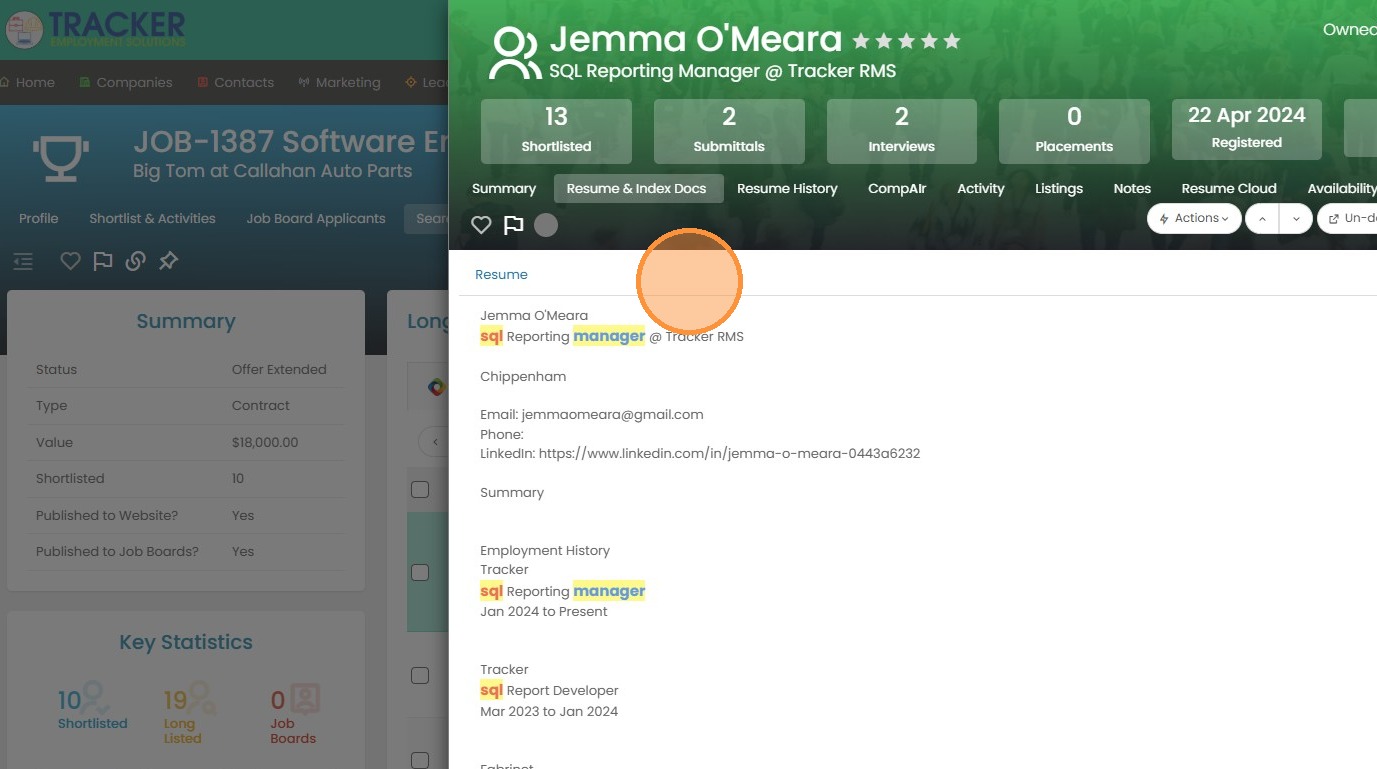Image resolution: width=1377 pixels, height=769 pixels.
Task: Click the 19 Long Listed key statistic
Action: pos(188,714)
